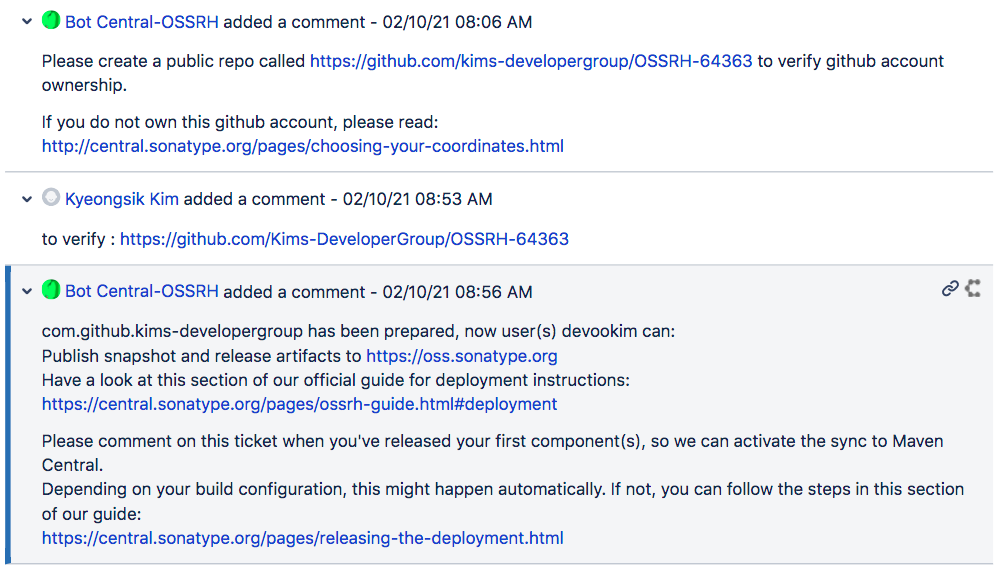
Task: Open Bot Central-OSSRH profile from 08:56 AM comment
Action: pyautogui.click(x=142, y=292)
